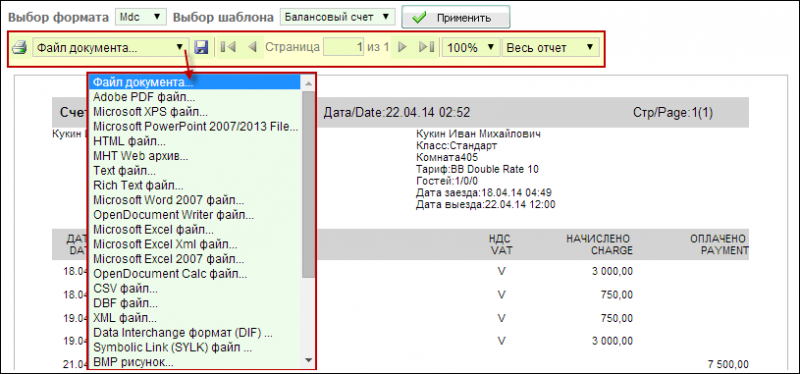Click the export list scroll-up arrow
The height and width of the screenshot is (374, 800).
(308, 83)
